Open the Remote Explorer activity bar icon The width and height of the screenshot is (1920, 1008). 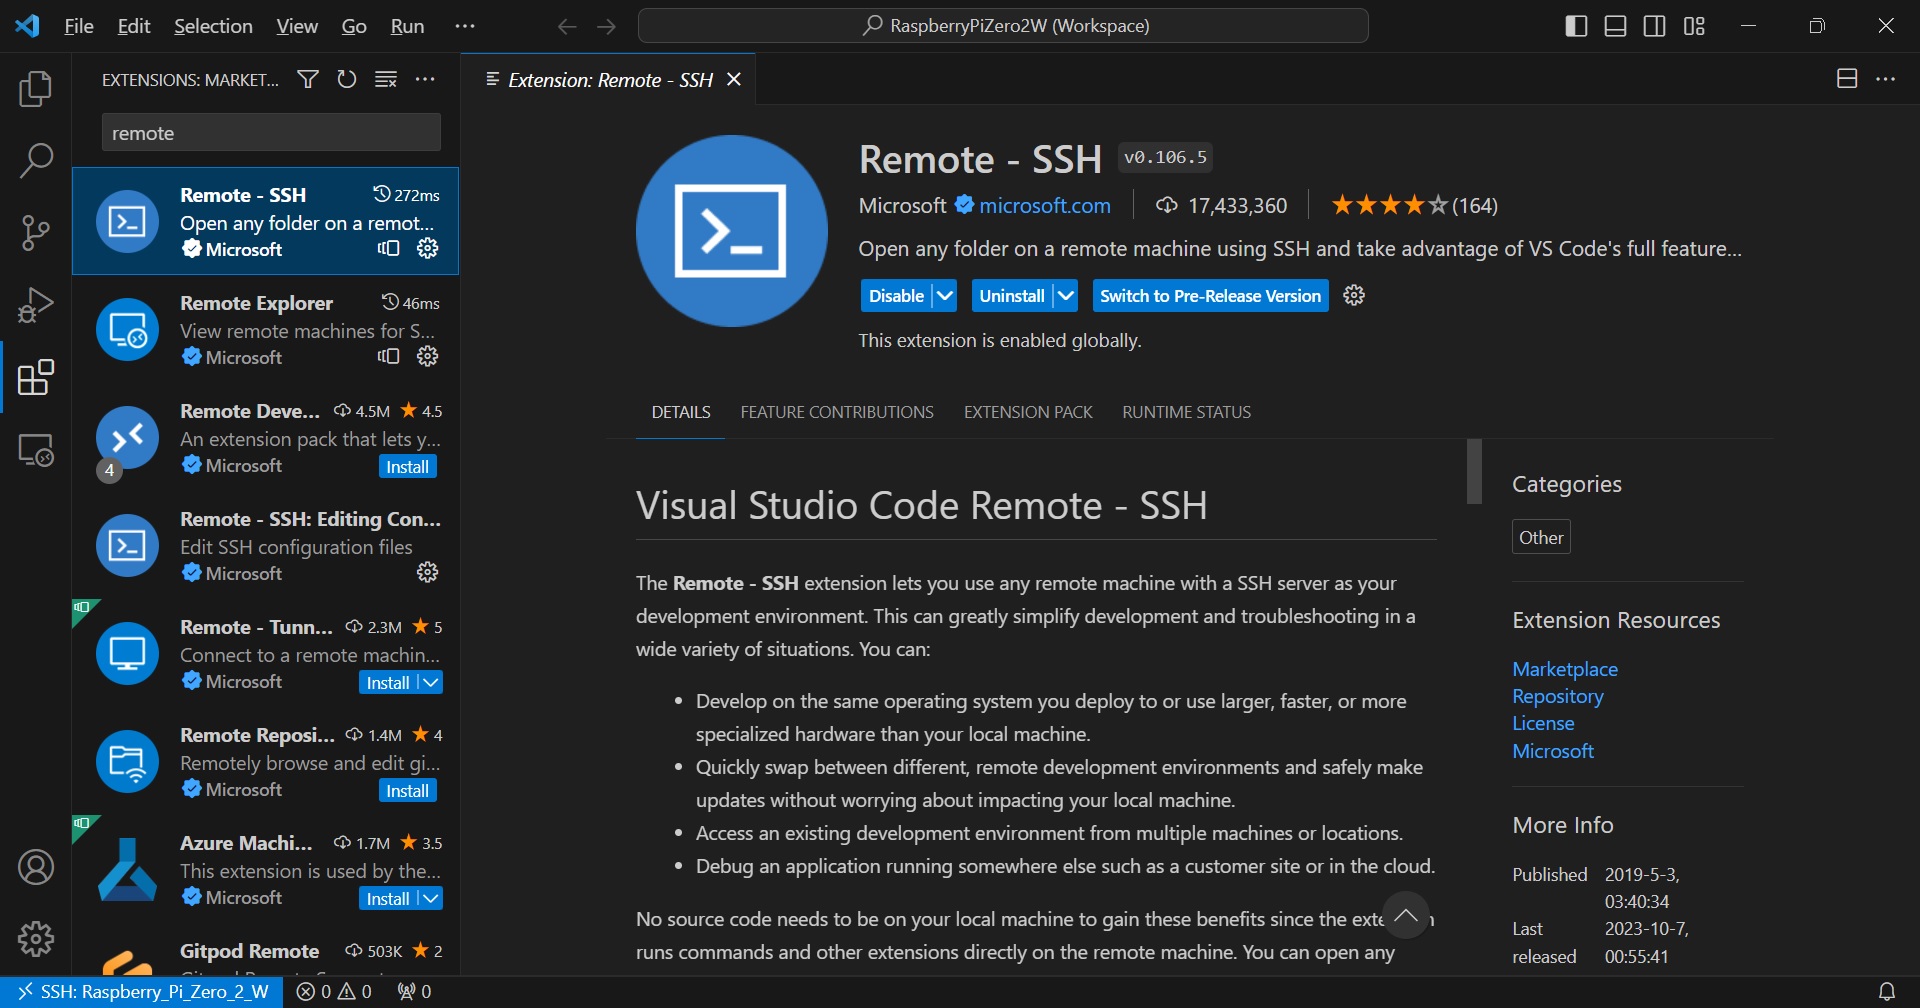(x=36, y=450)
